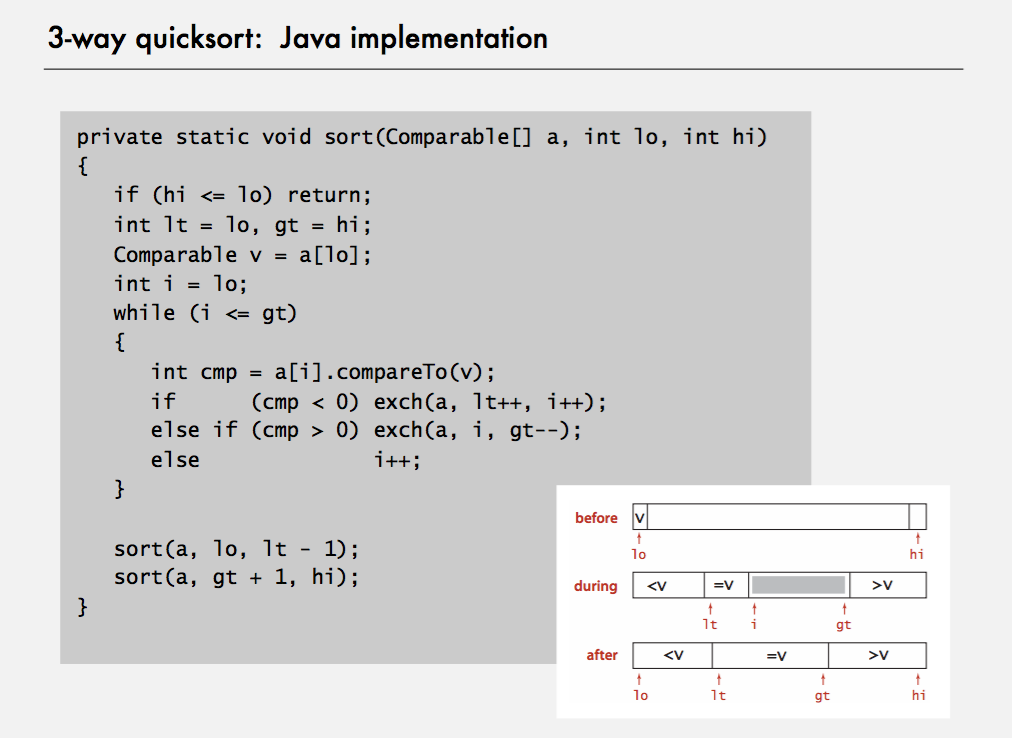Select the '=v' cell in the during row
This screenshot has width=1012, height=738.
point(723,585)
